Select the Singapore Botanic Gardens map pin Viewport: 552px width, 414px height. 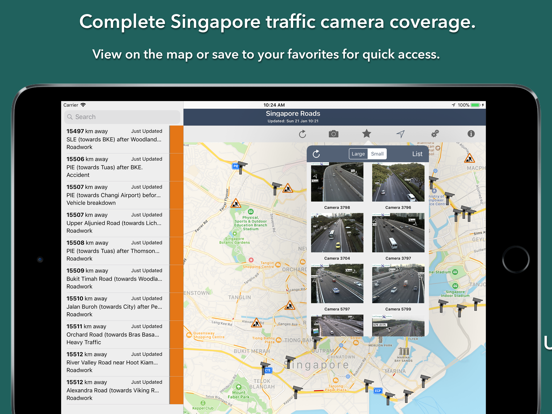(235, 234)
